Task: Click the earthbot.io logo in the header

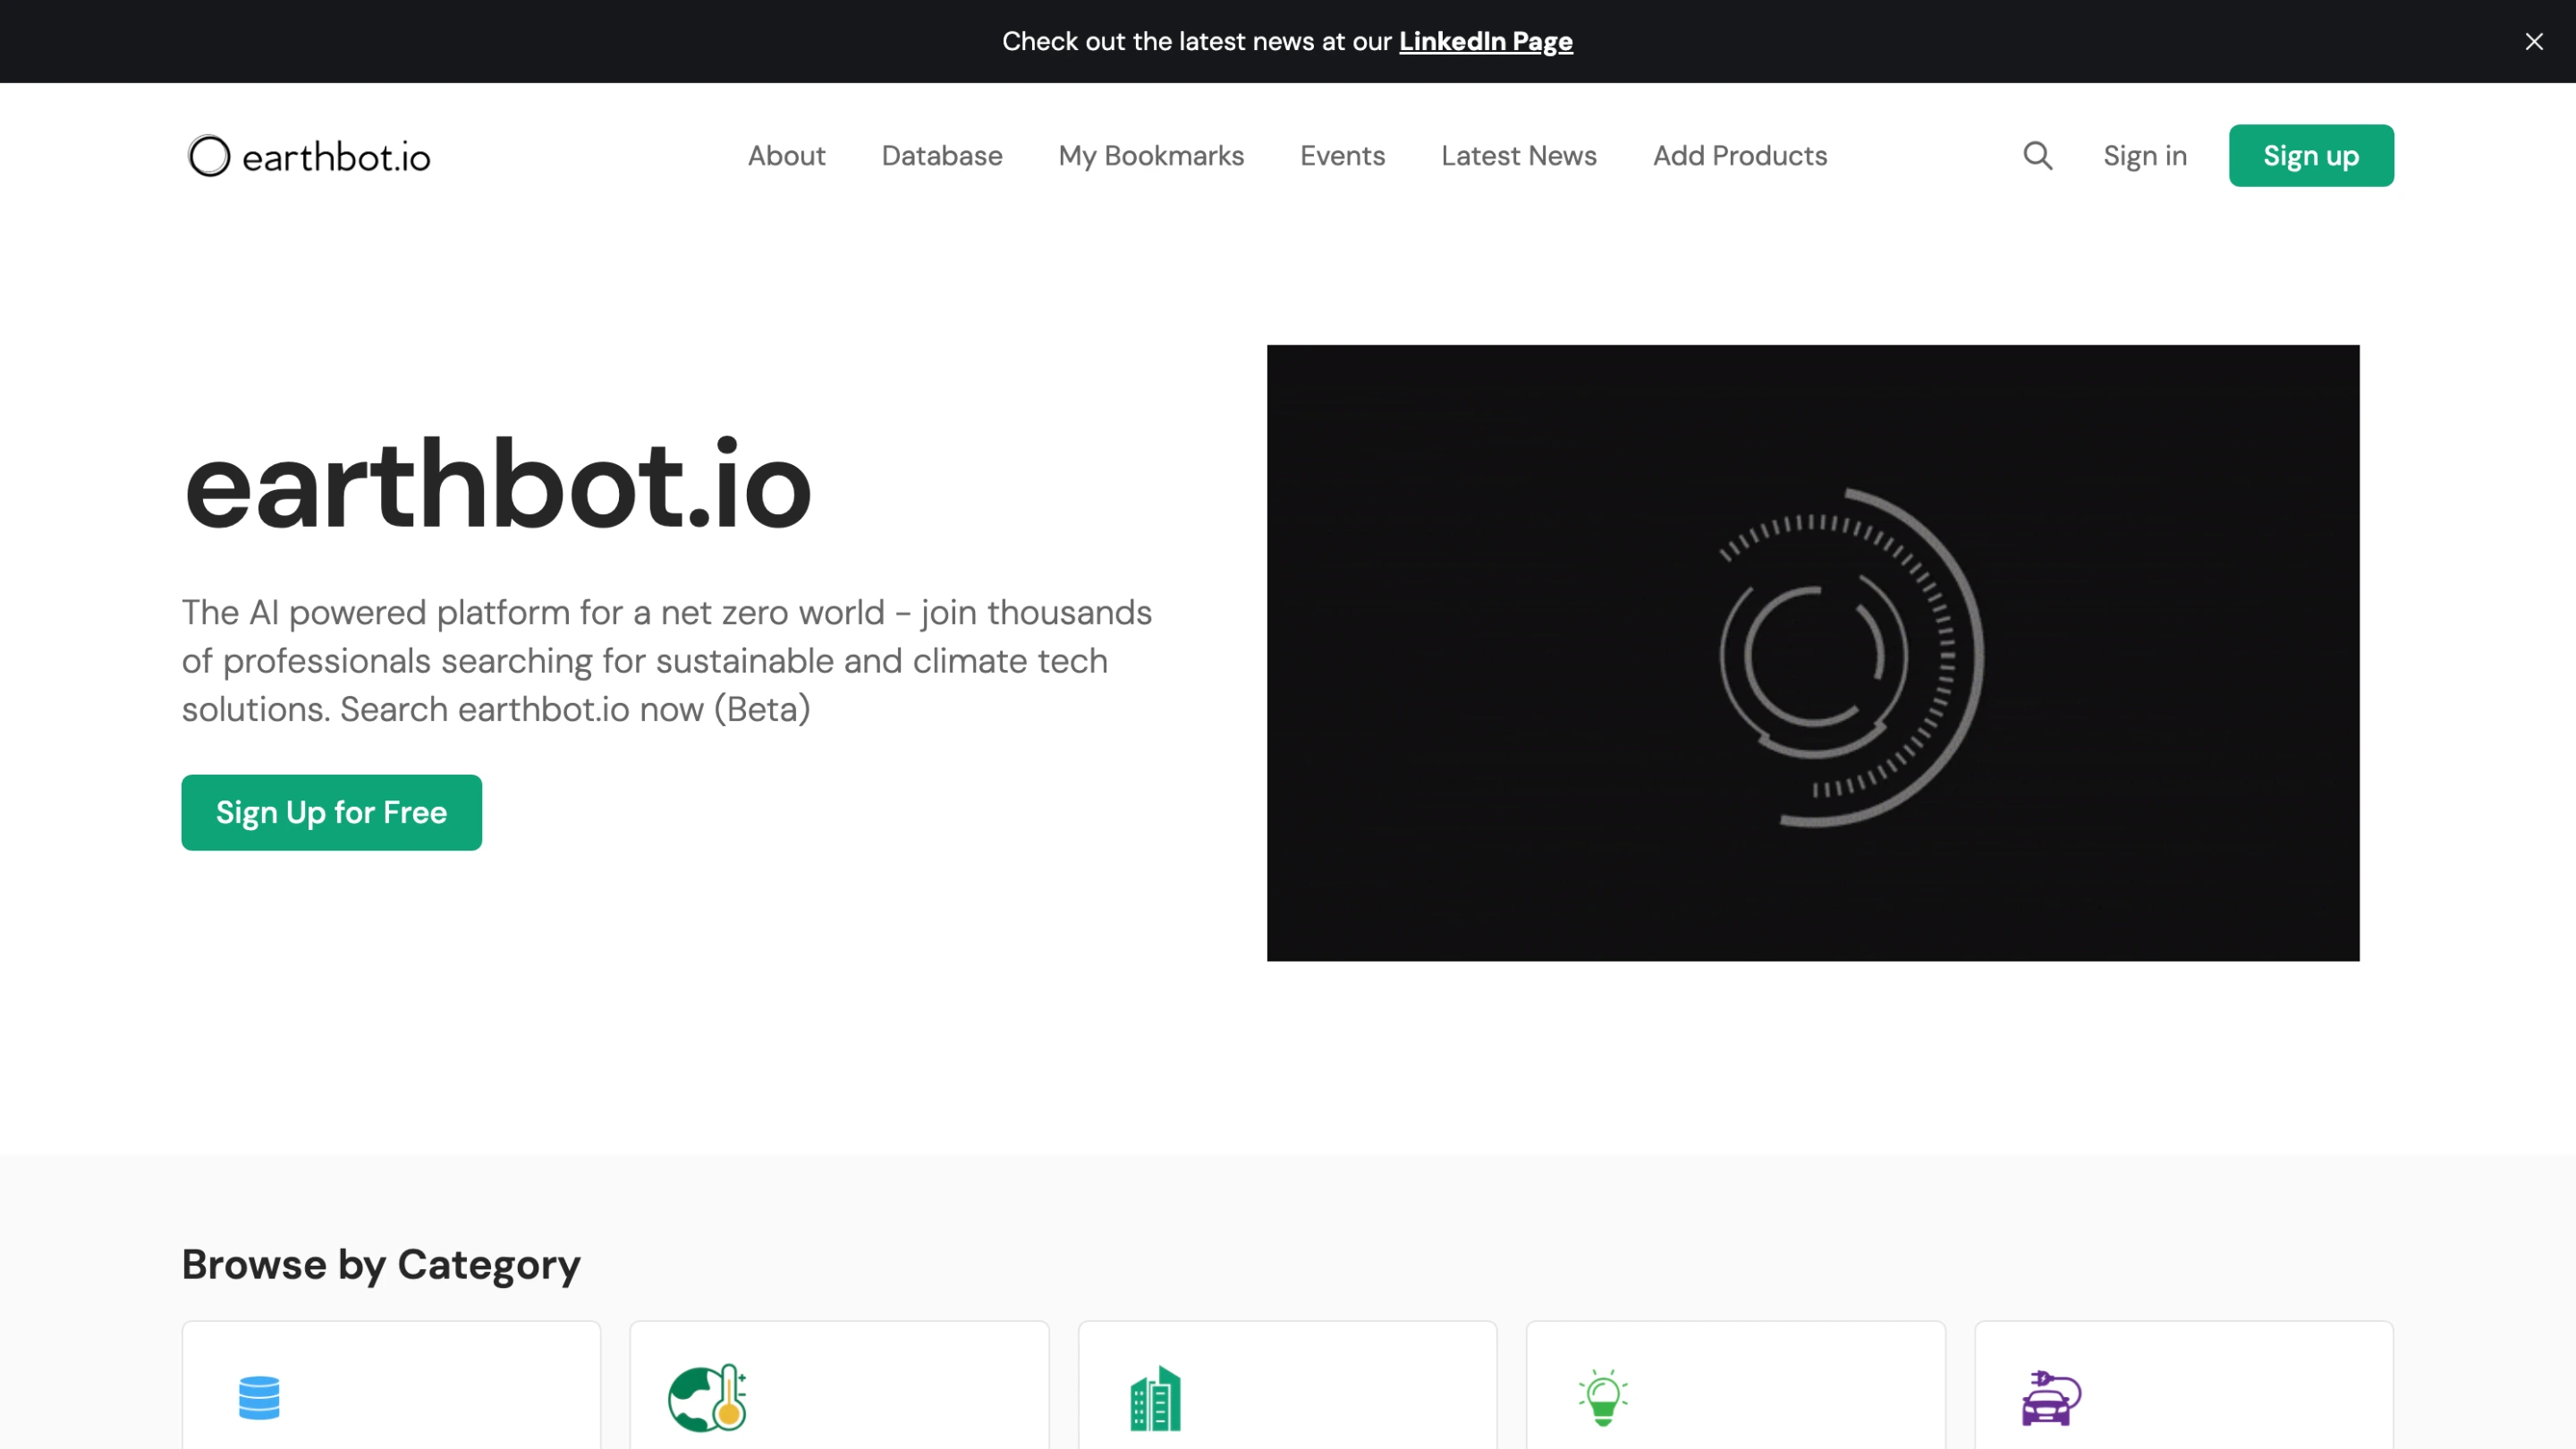Action: pyautogui.click(x=309, y=156)
